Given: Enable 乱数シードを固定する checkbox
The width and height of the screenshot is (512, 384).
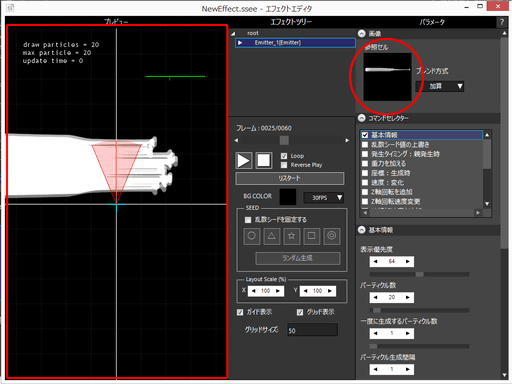Looking at the screenshot, I should click(x=248, y=220).
